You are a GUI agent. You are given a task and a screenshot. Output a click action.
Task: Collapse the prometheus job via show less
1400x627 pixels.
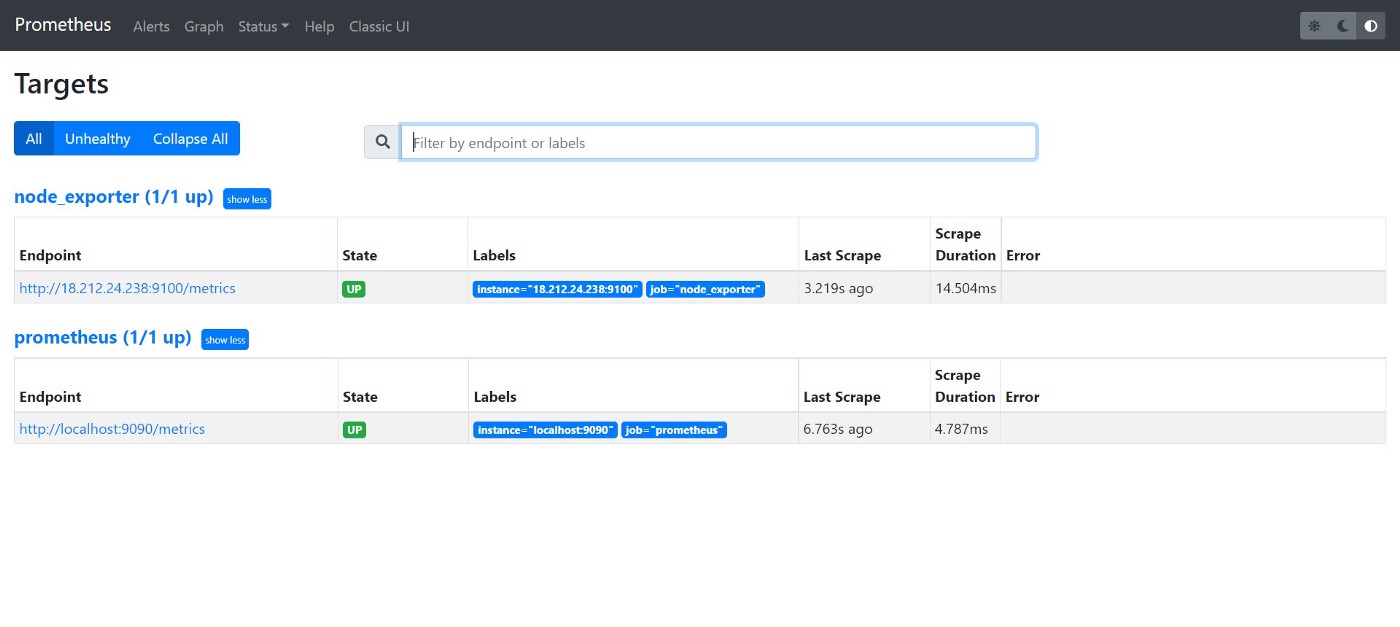pyautogui.click(x=224, y=339)
